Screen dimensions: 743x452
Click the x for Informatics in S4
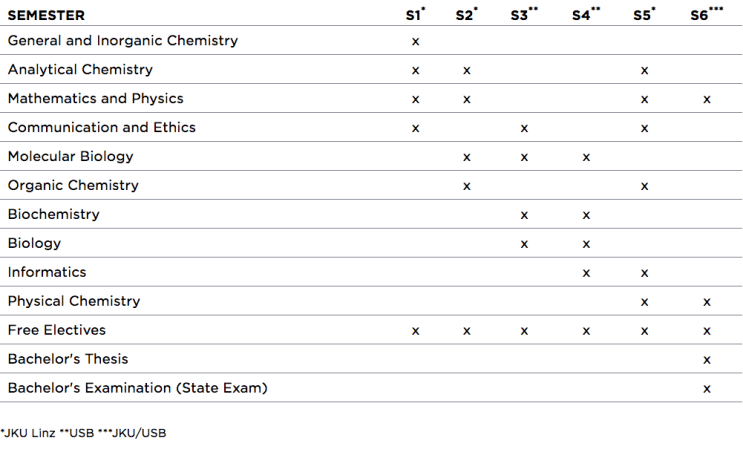pyautogui.click(x=586, y=273)
